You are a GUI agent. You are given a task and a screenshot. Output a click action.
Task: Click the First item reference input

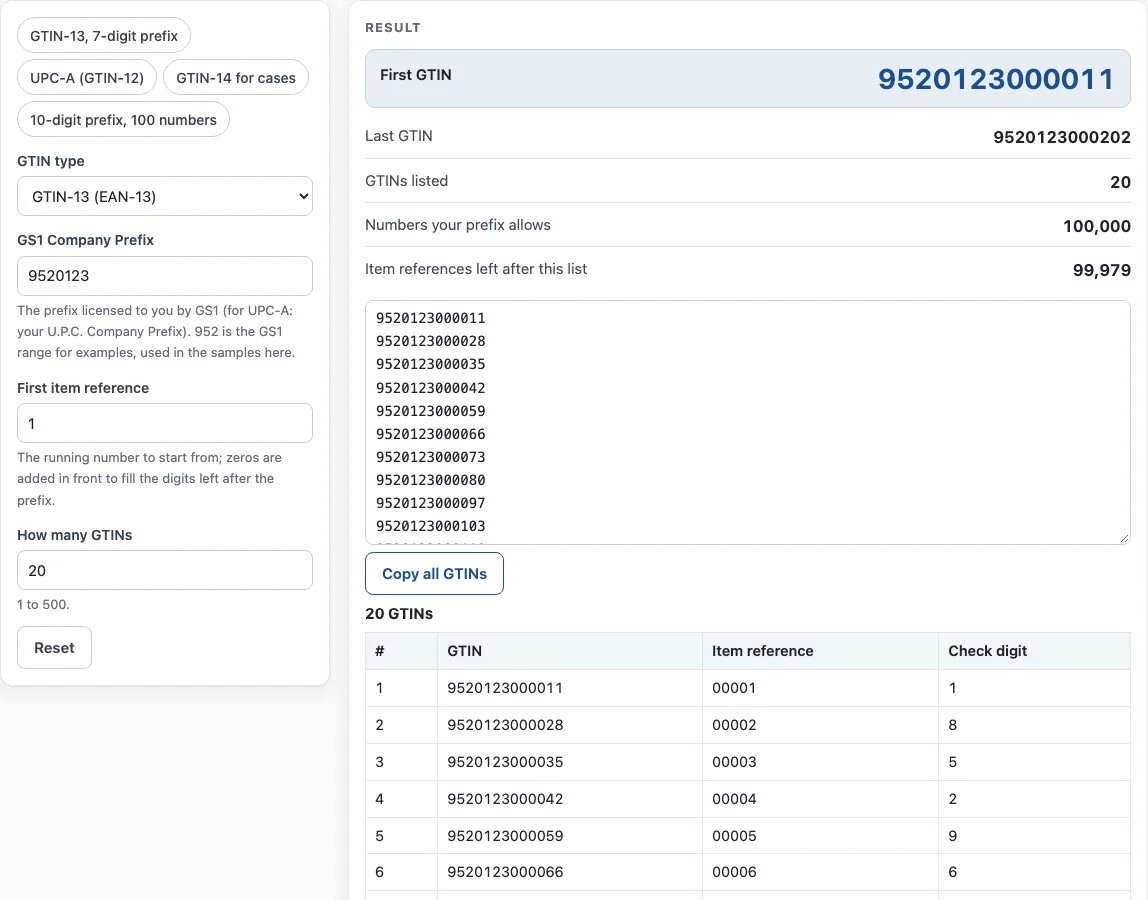(x=165, y=423)
